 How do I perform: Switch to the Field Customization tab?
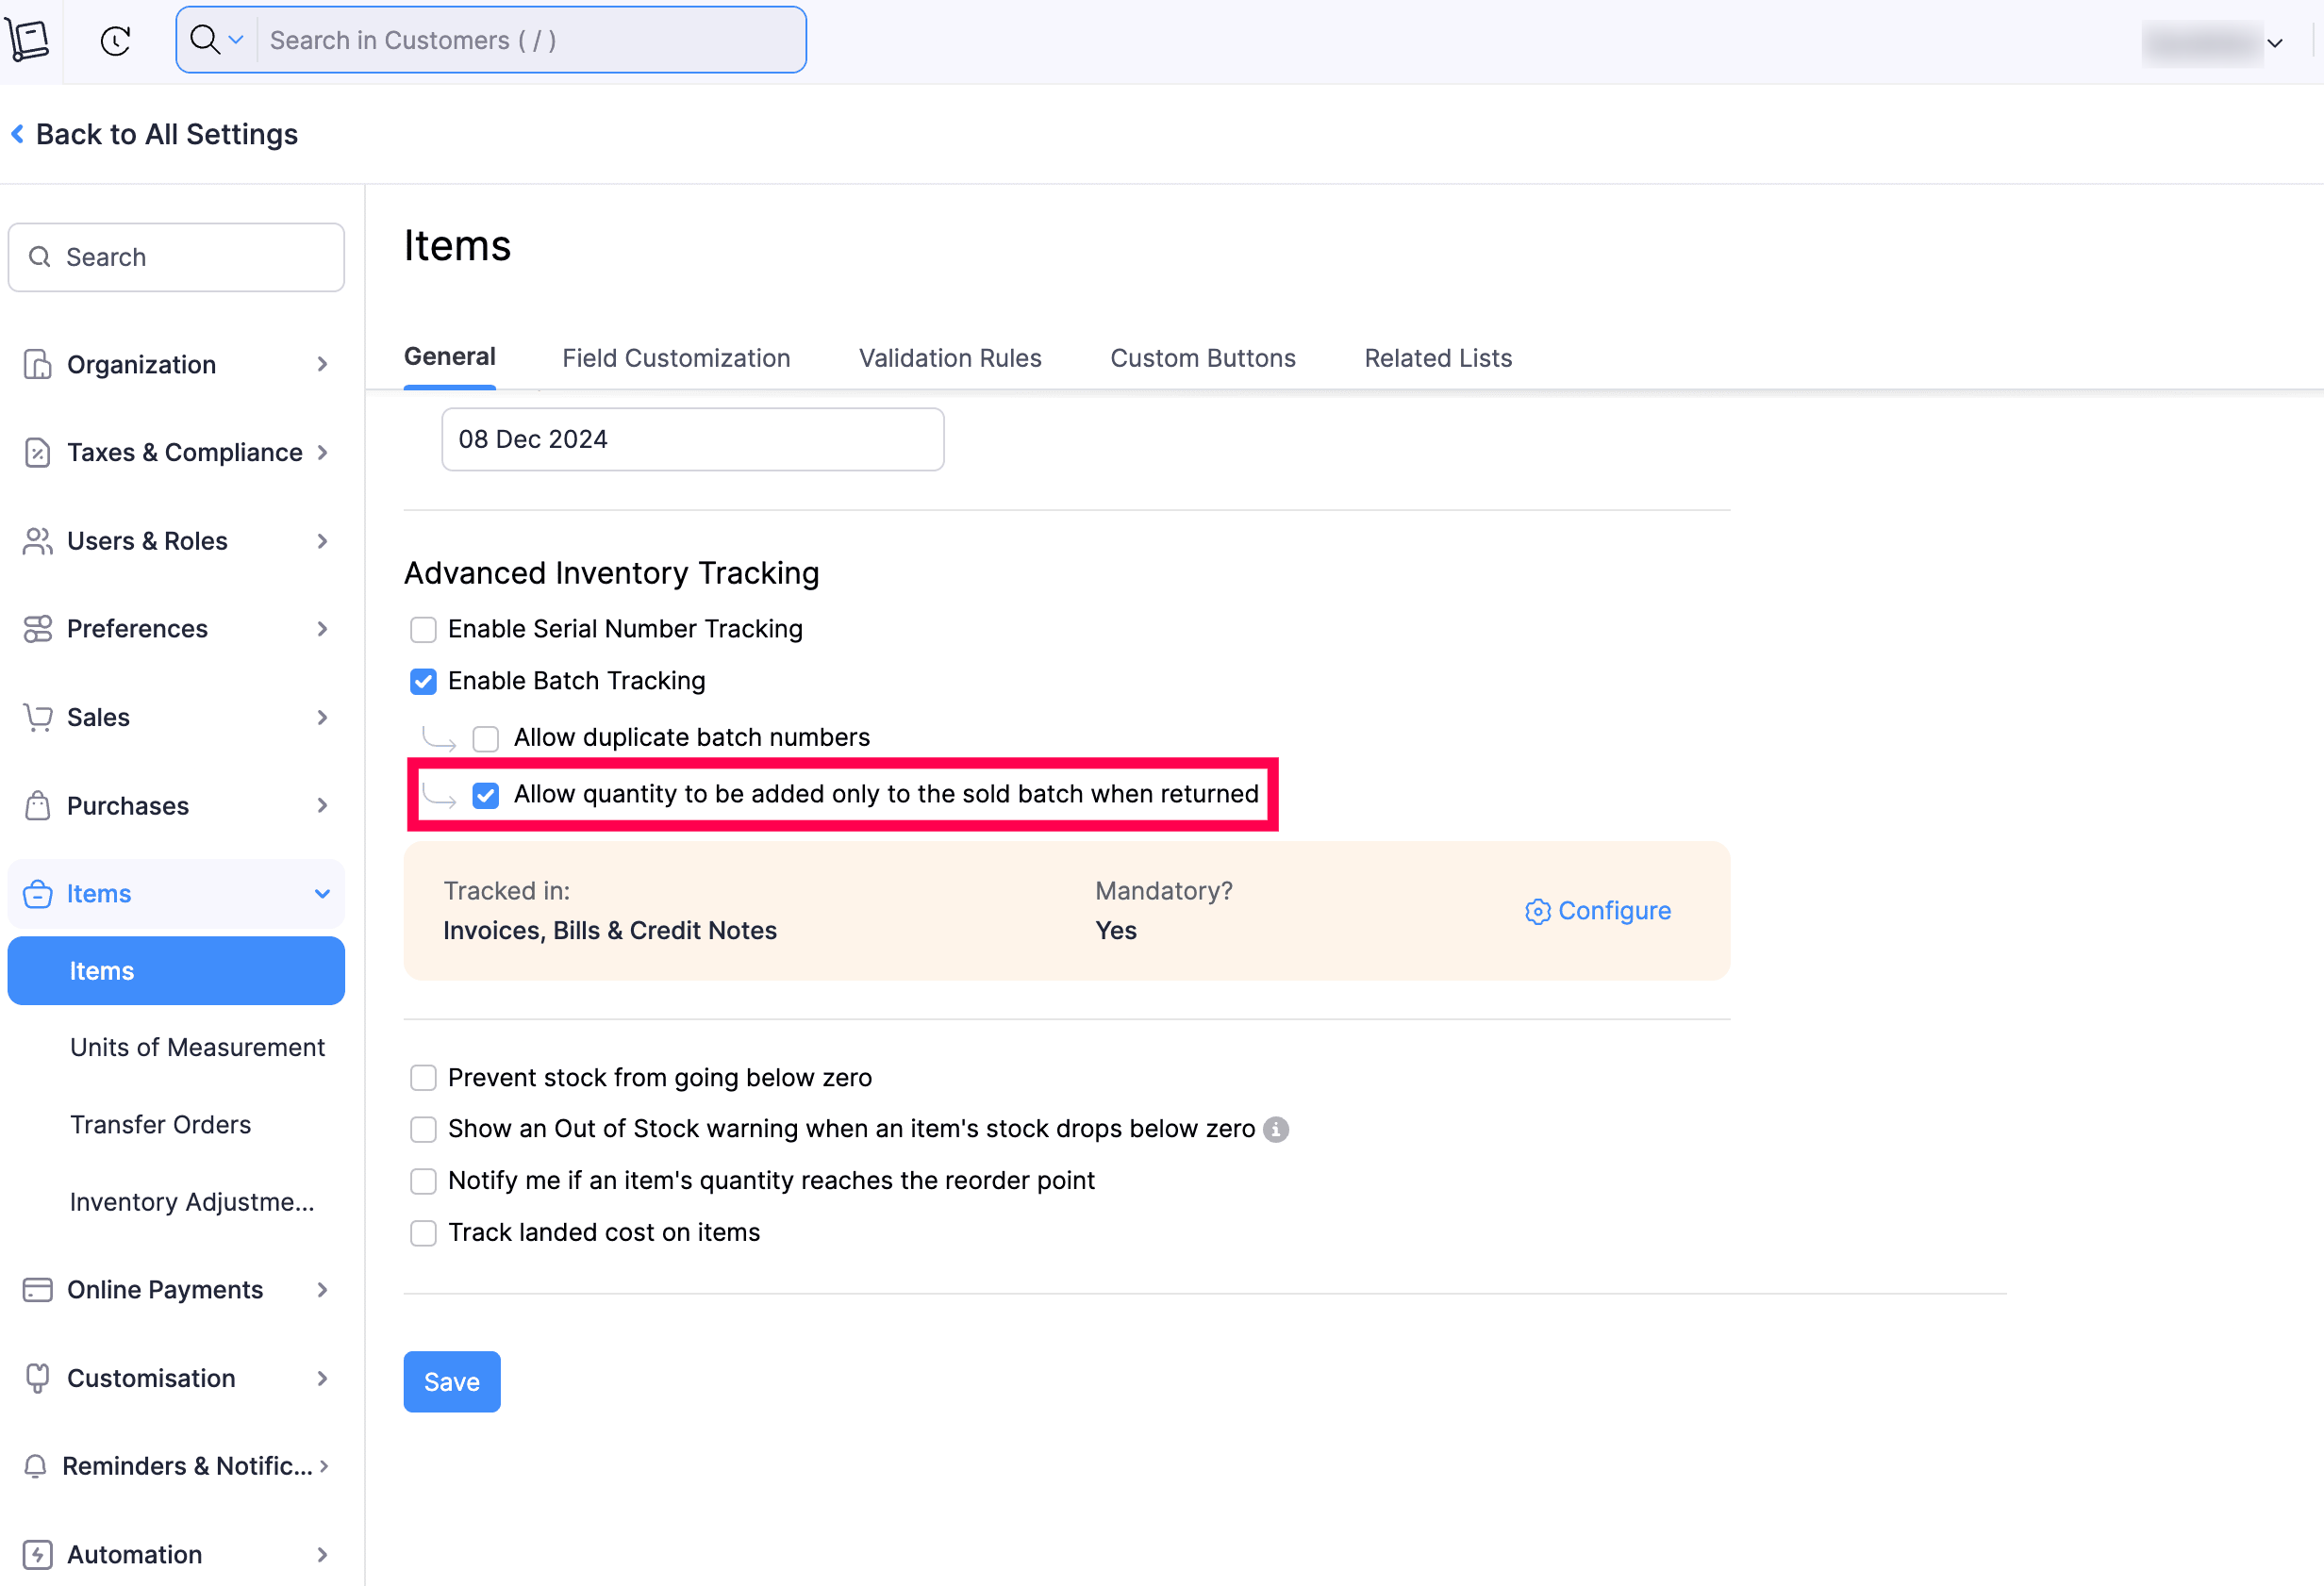(x=676, y=358)
